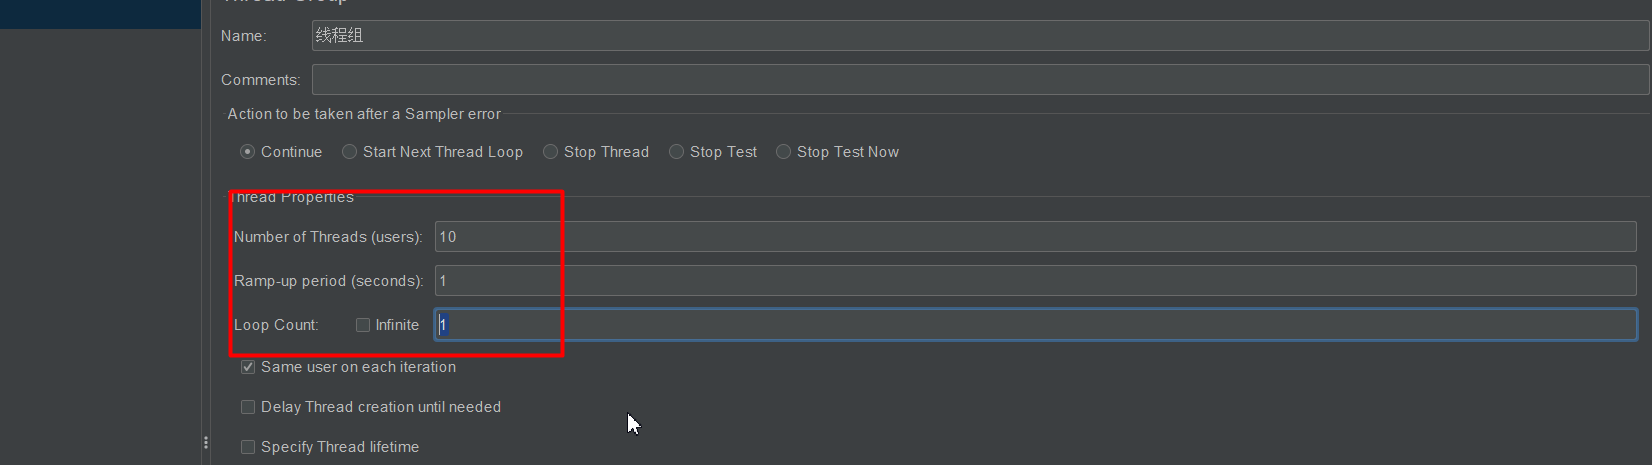Click the Ramp-up period (seconds) label
1652x465 pixels.
(x=328, y=281)
